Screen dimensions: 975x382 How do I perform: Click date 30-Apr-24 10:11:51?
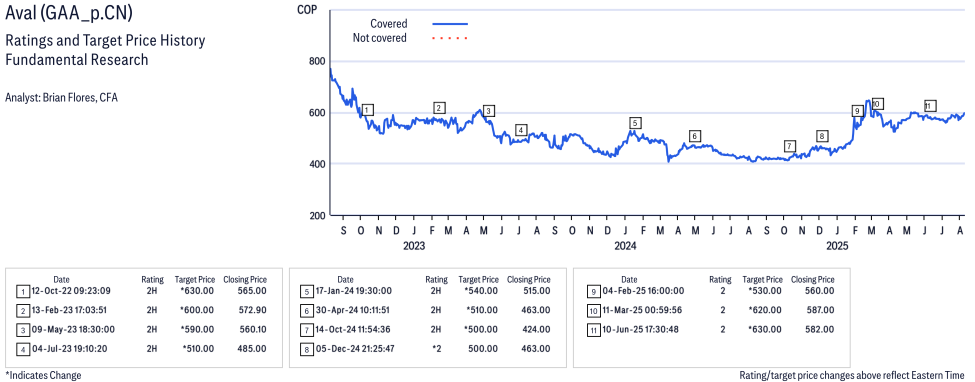coord(353,310)
